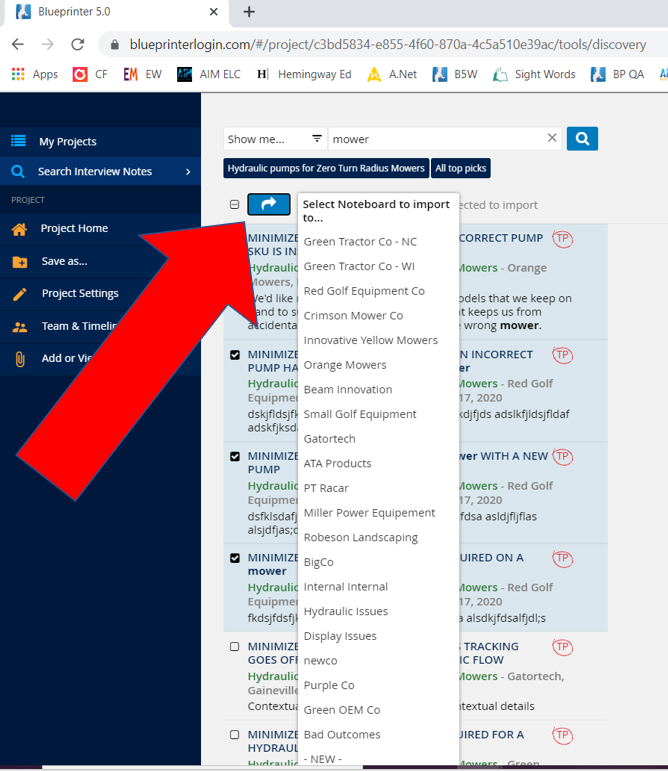The height and width of the screenshot is (771, 668).
Task: Click the Project Settings pencil icon
Action: [20, 294]
